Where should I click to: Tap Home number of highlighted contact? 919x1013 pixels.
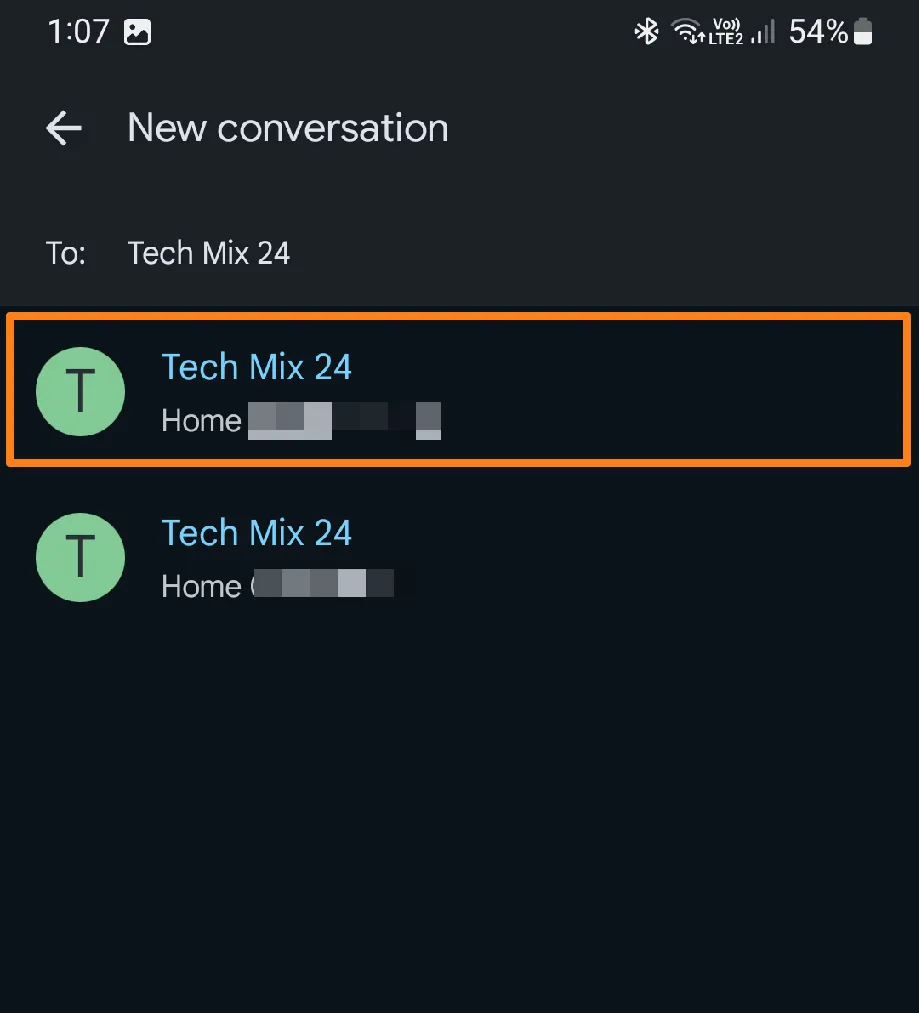click(344, 420)
